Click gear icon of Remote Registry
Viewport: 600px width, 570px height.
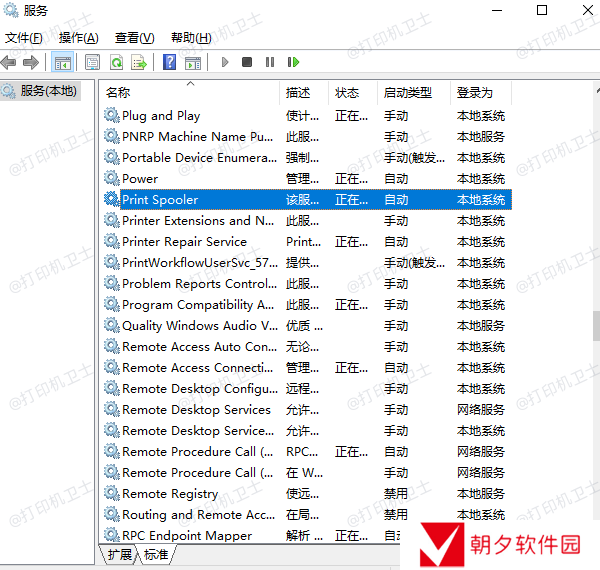[112, 493]
